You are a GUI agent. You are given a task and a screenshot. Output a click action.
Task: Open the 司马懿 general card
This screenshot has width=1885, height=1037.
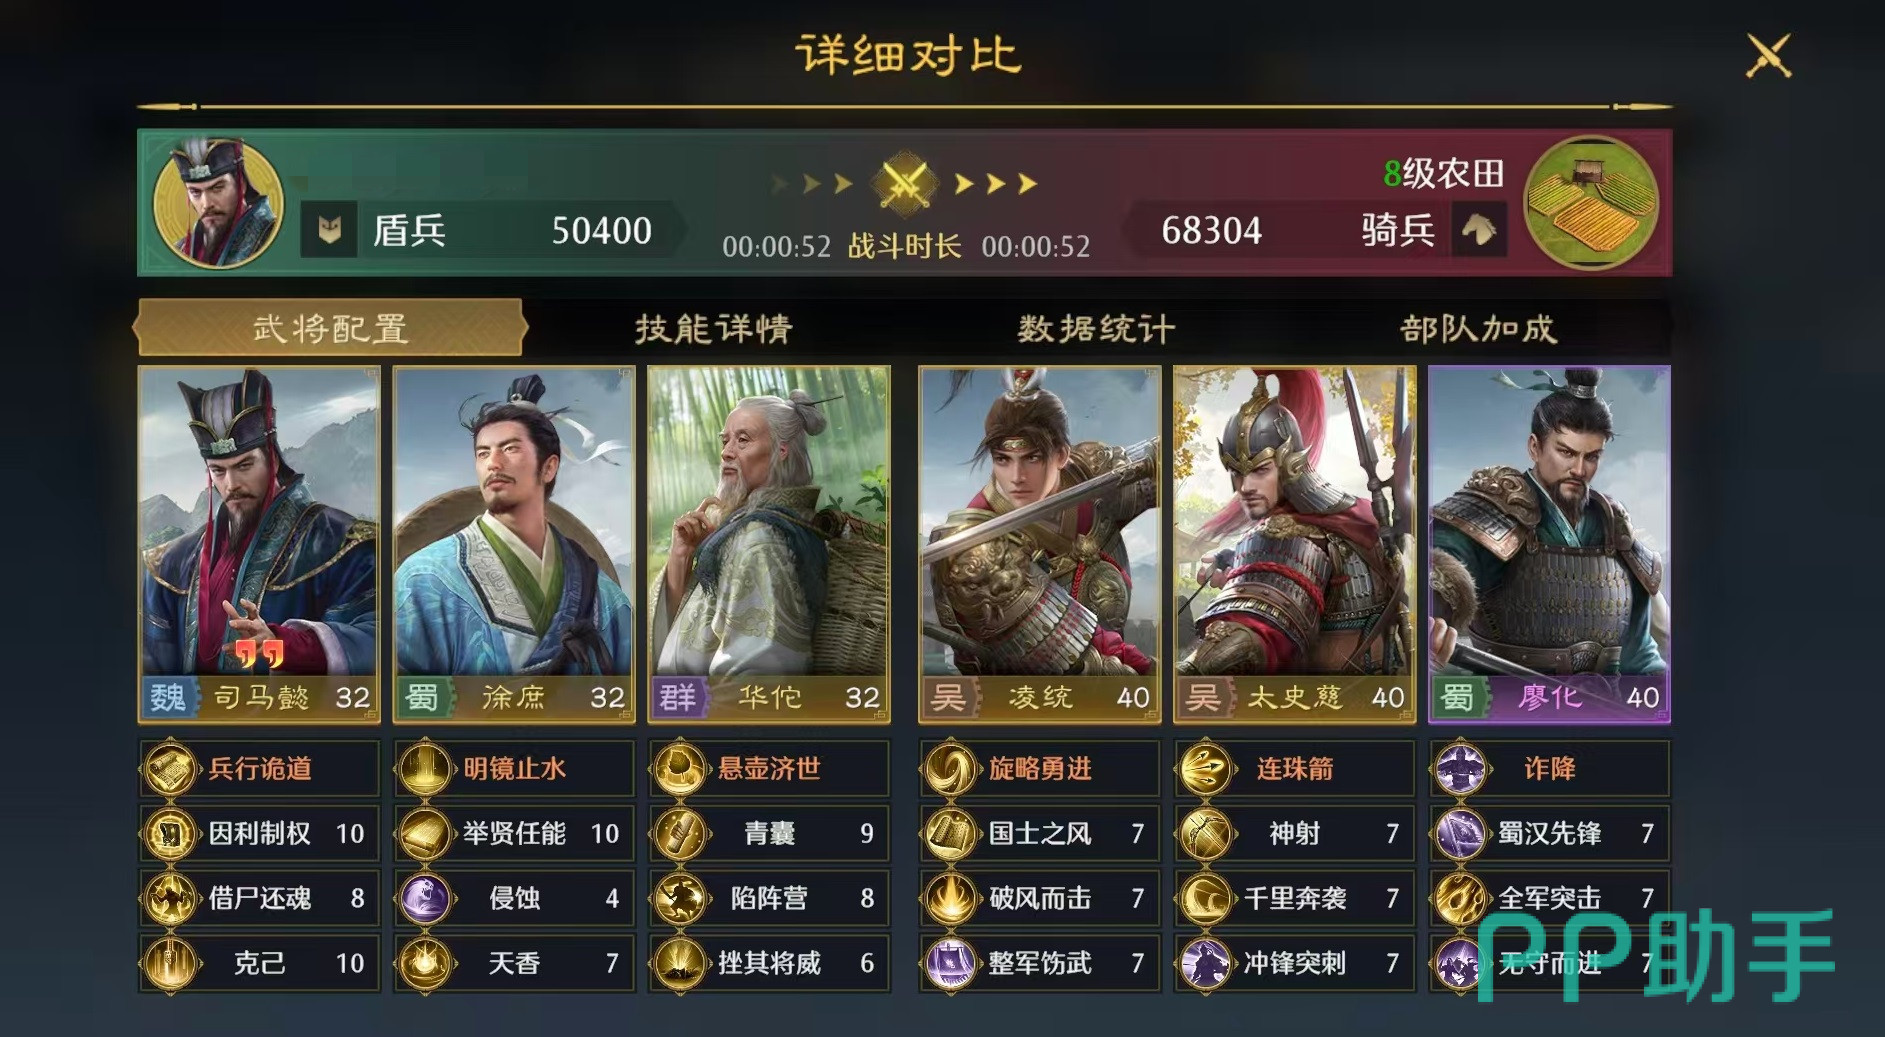[x=259, y=544]
